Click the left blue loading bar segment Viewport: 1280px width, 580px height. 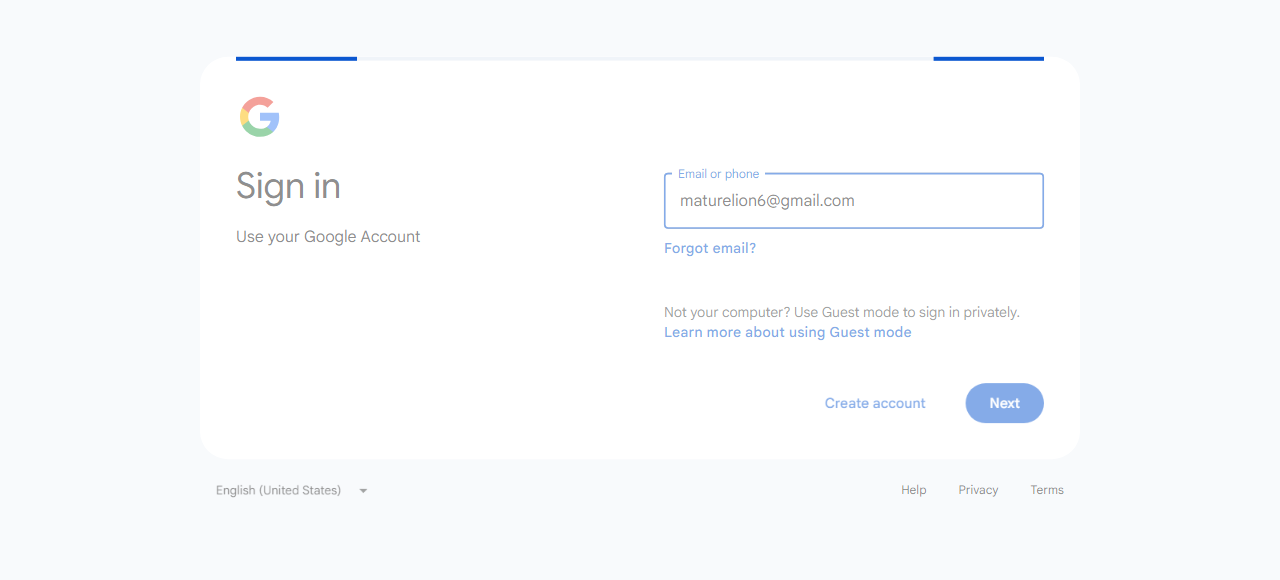point(296,59)
